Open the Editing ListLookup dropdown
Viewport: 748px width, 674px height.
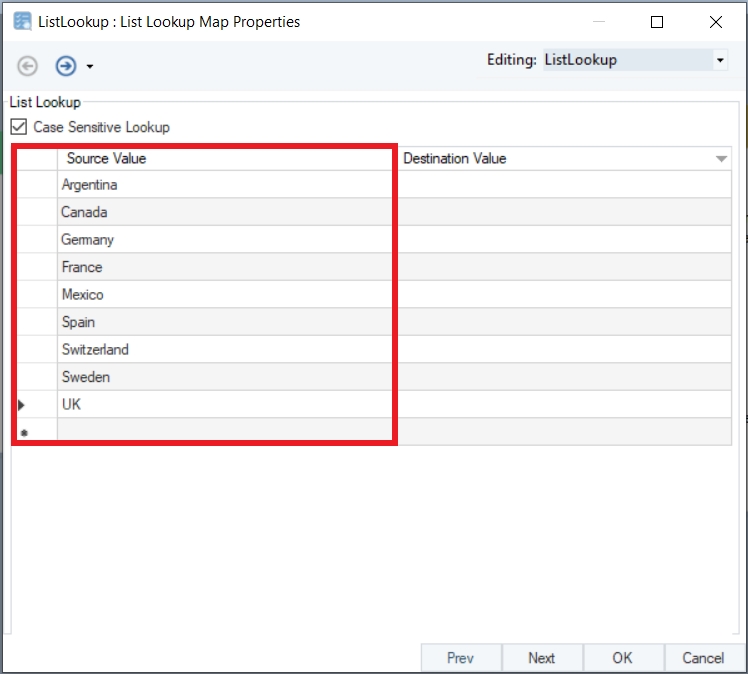pos(720,60)
